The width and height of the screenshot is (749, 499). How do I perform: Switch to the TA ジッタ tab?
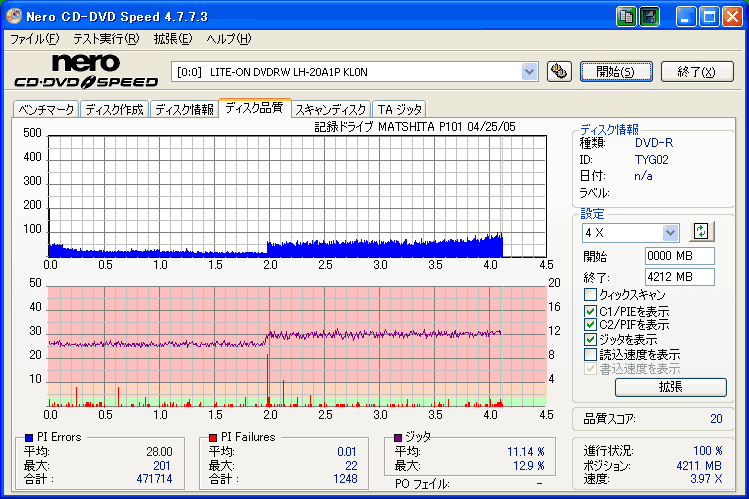click(399, 109)
